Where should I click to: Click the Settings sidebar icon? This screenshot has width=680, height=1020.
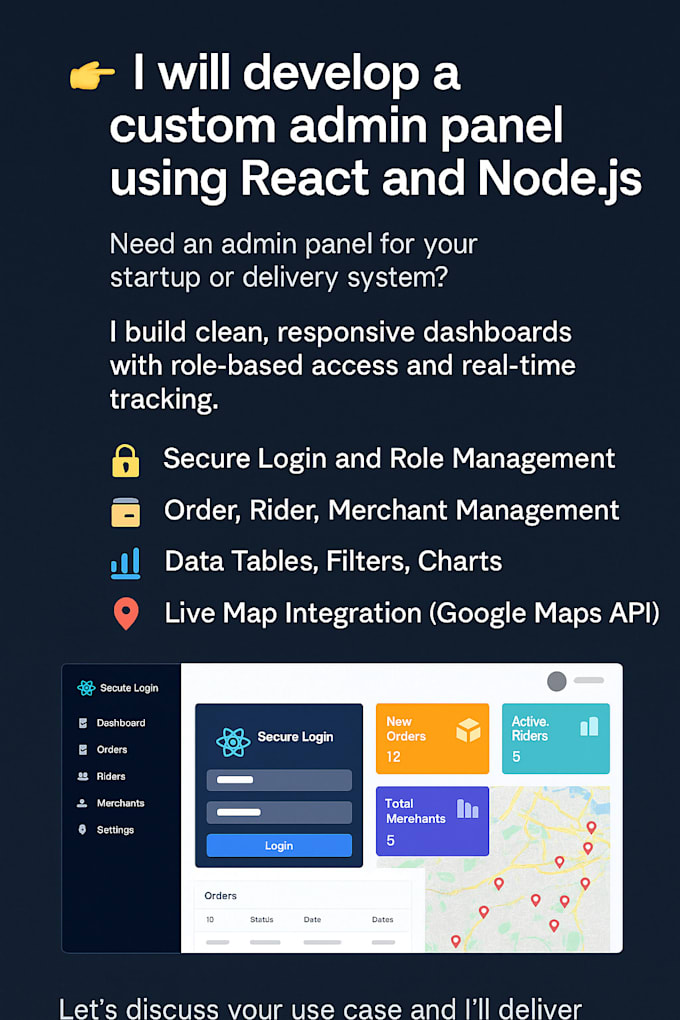82,829
